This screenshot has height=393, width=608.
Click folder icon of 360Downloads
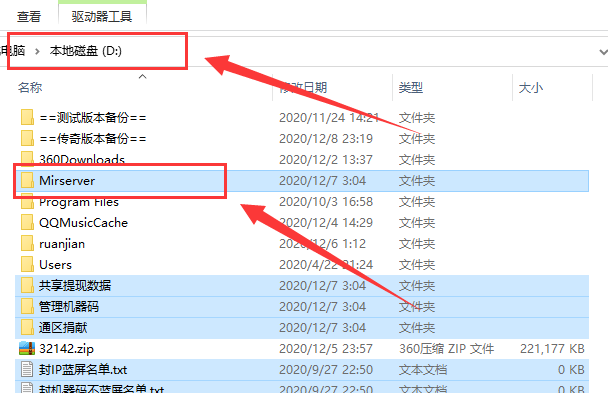tap(27, 158)
